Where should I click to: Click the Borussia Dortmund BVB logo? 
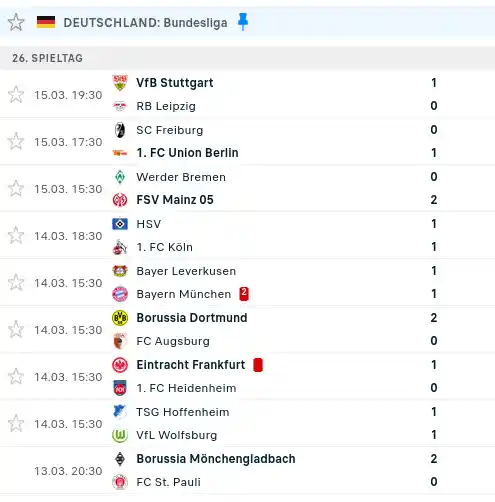click(x=120, y=318)
